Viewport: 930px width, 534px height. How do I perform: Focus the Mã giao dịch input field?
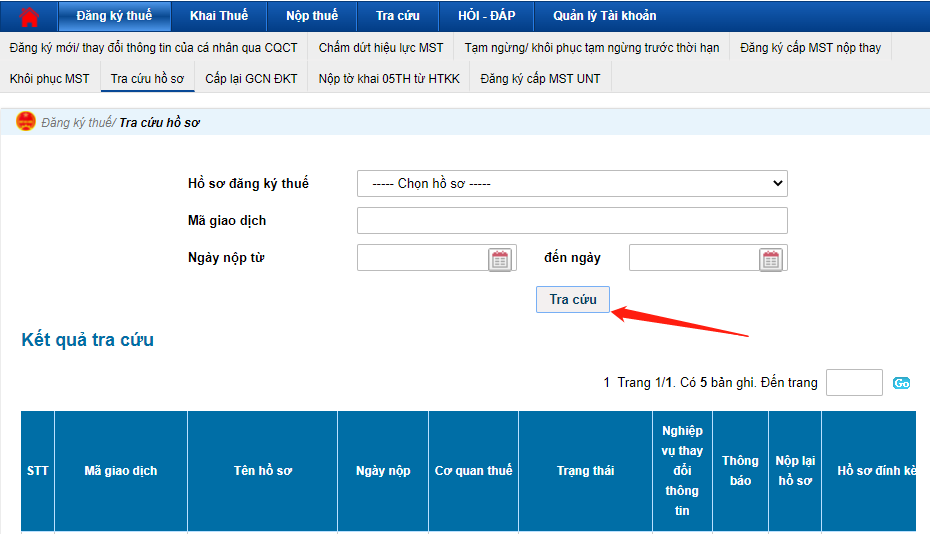[572, 221]
